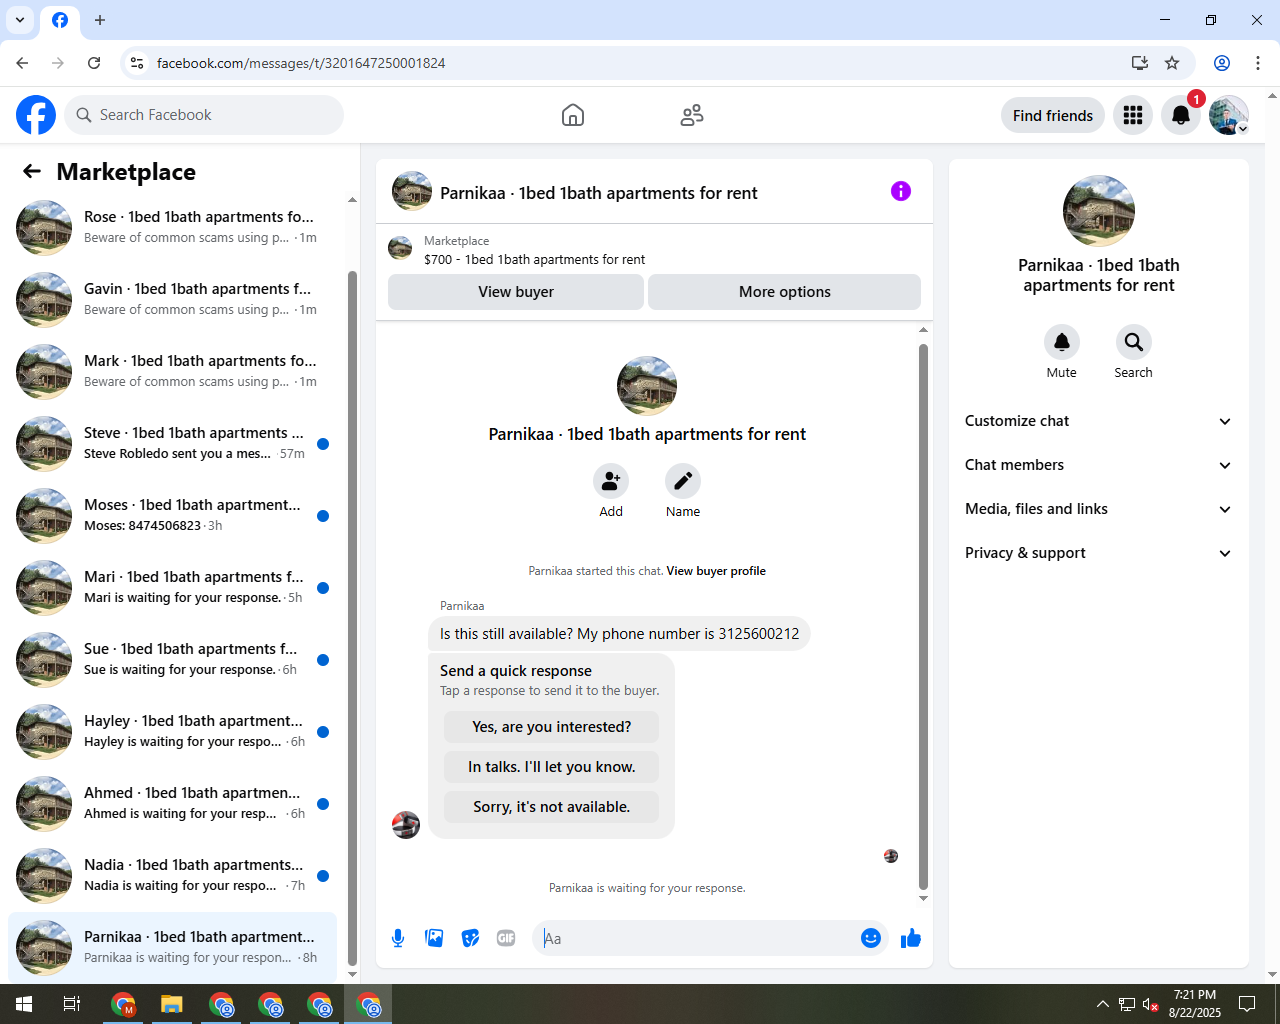
Task: Open the Mark conversation
Action: pyautogui.click(x=172, y=371)
